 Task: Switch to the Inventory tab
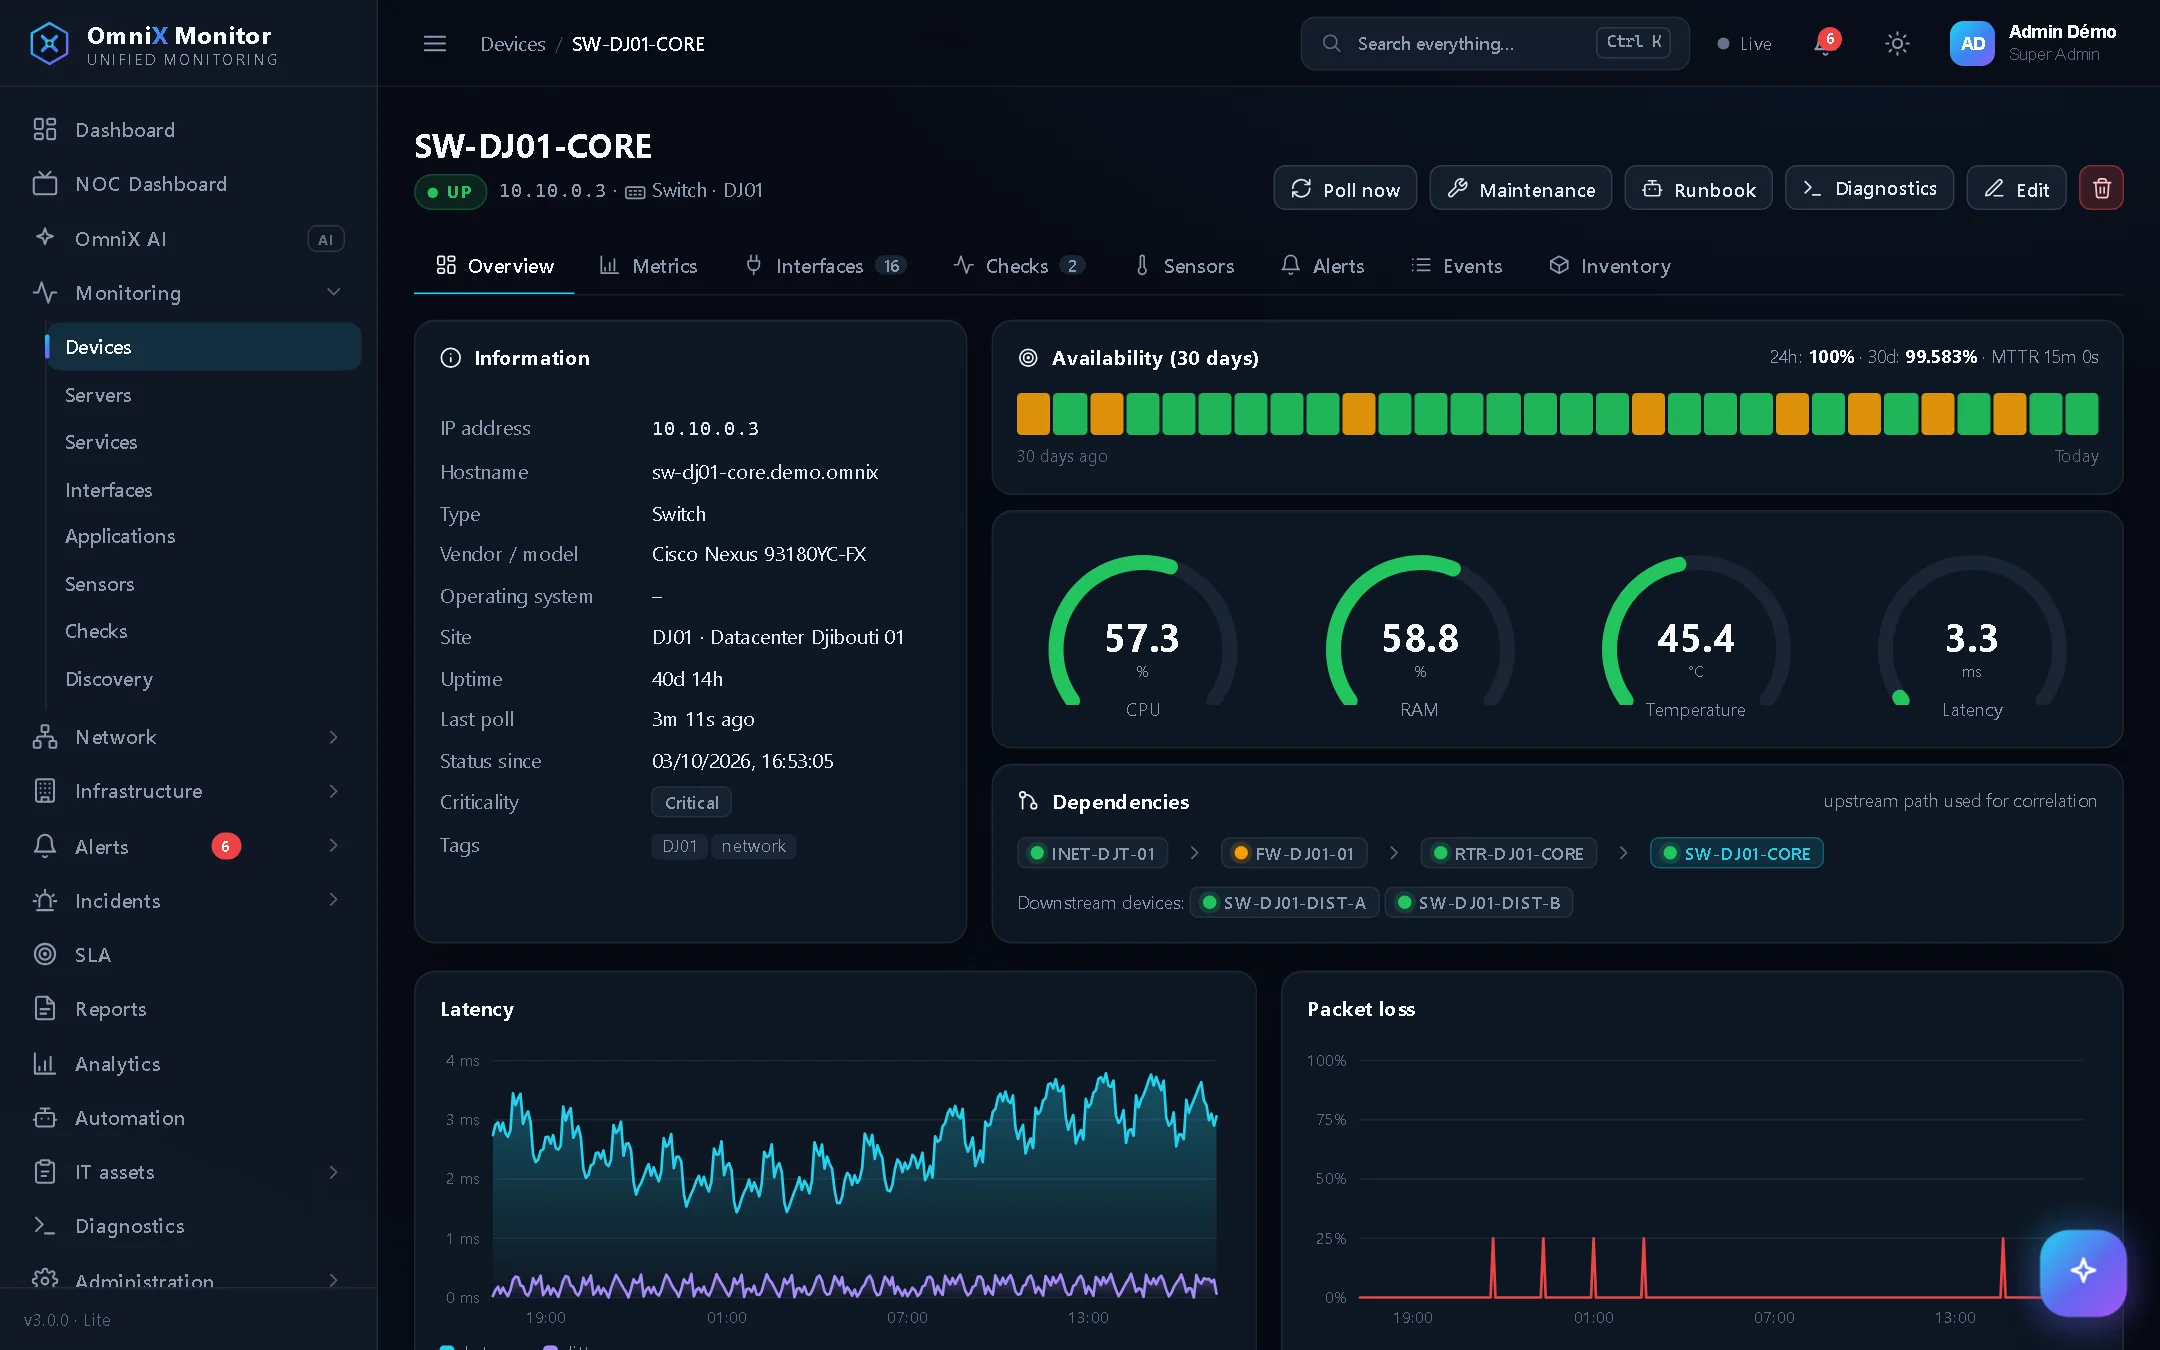pos(1609,265)
